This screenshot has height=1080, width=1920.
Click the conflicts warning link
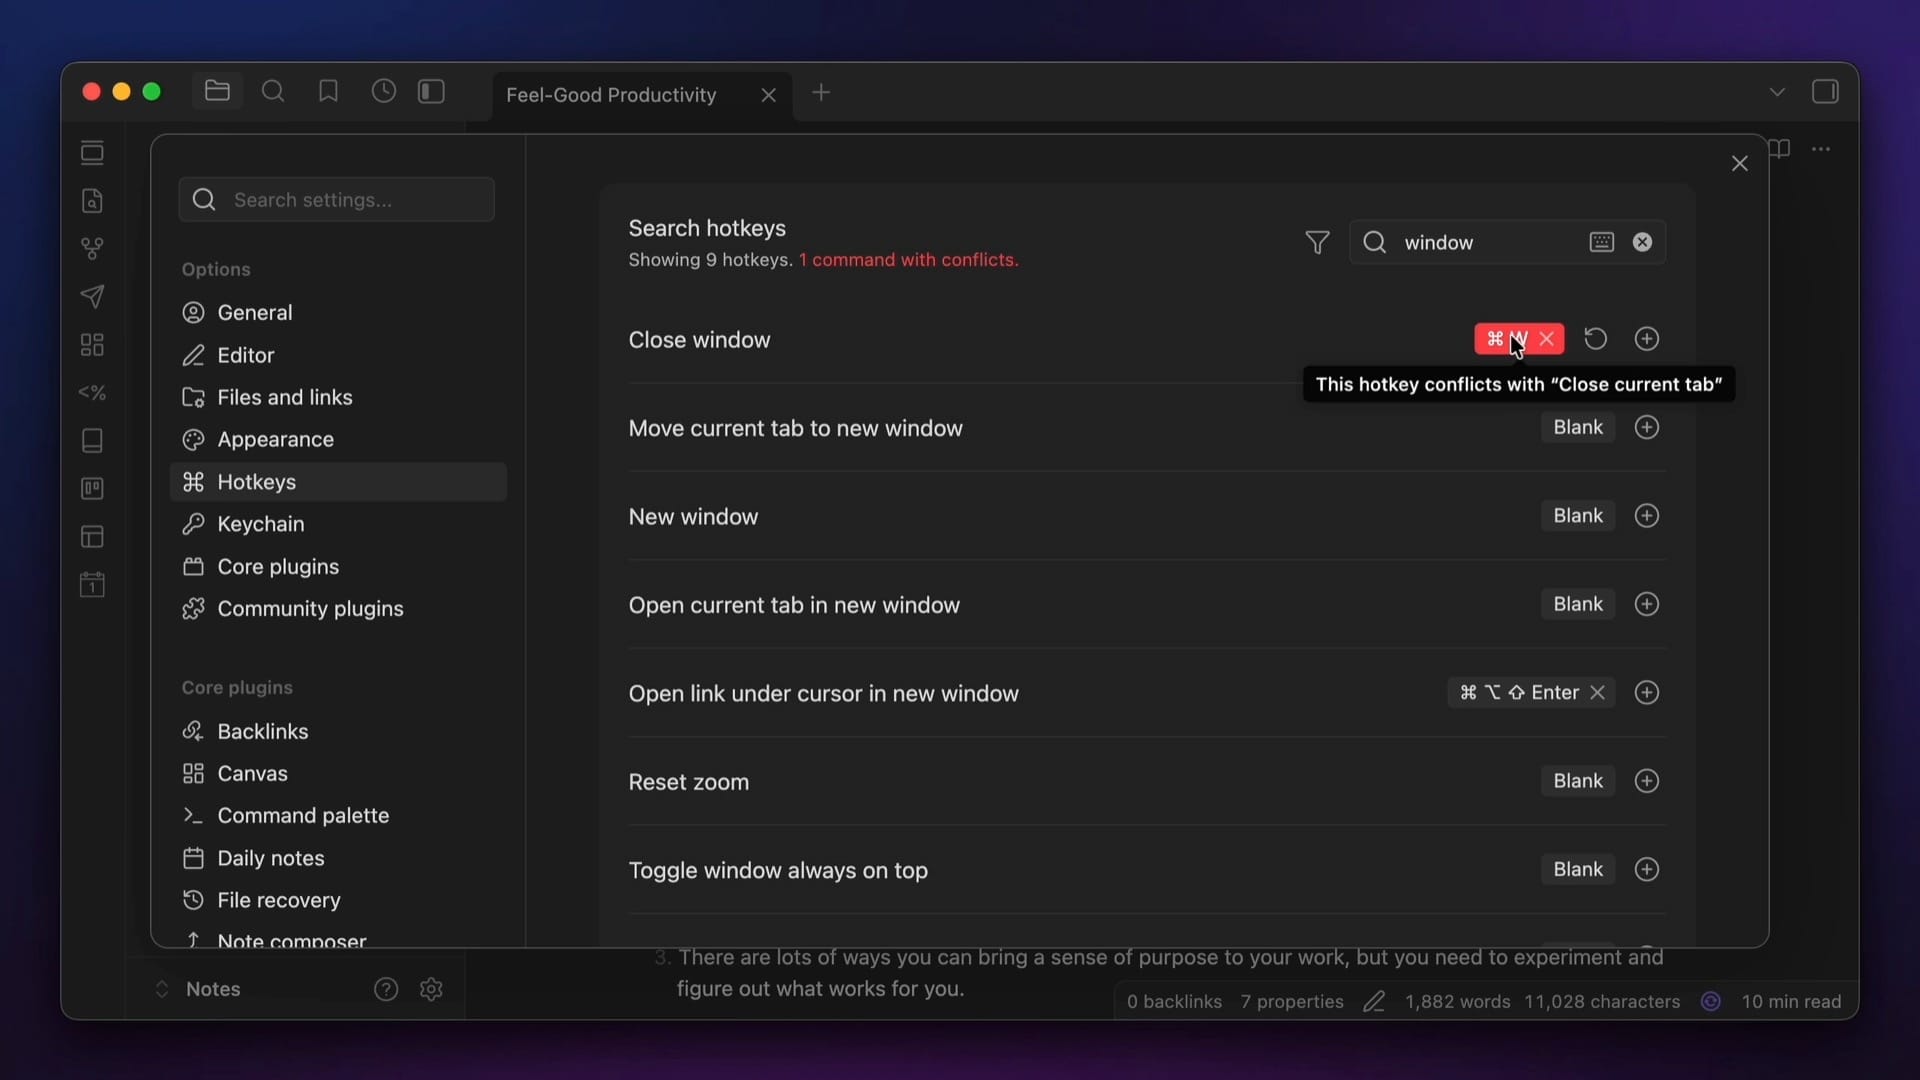coord(908,260)
